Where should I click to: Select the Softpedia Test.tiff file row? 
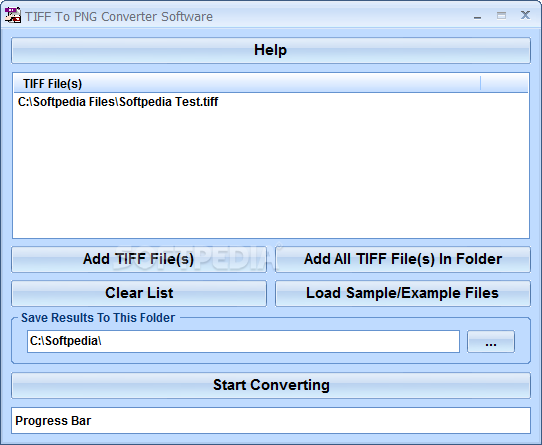pyautogui.click(x=271, y=102)
